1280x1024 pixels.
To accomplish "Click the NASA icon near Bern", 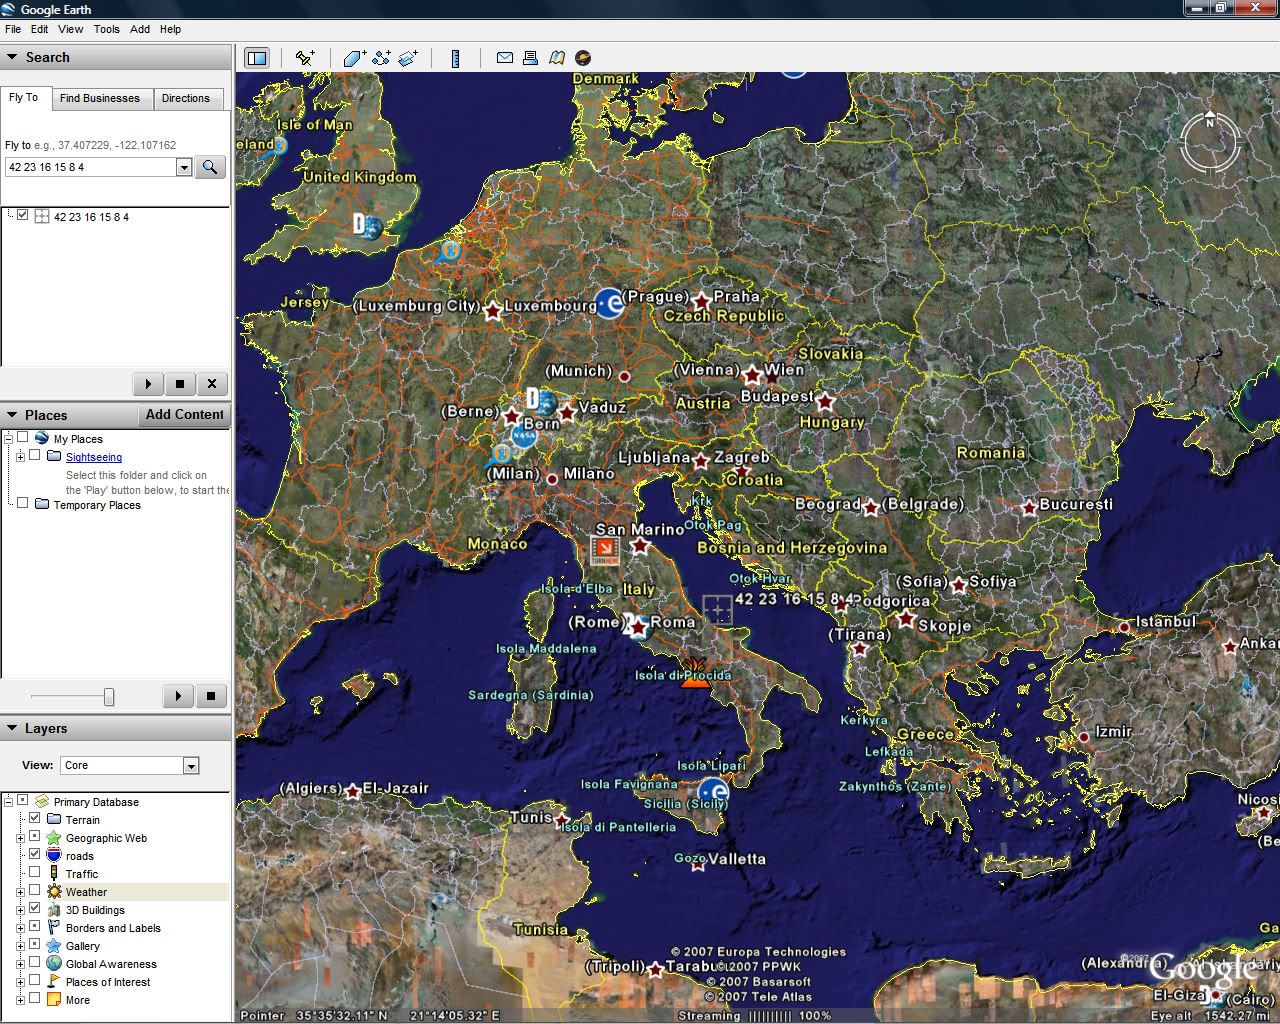I will 524,437.
